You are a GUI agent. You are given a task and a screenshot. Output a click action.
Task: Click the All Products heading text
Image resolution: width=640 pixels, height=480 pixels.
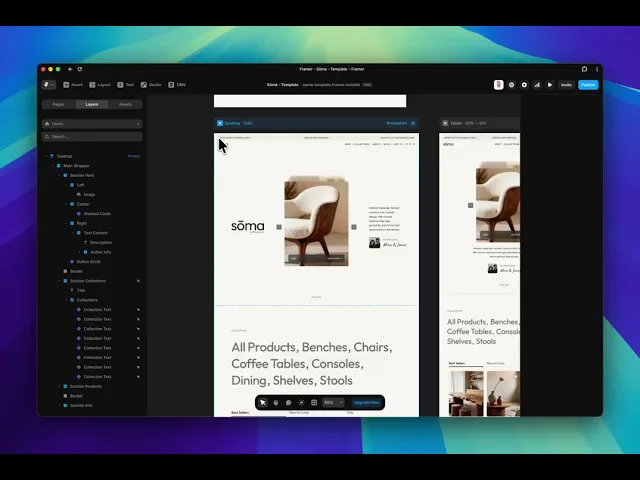click(312, 364)
